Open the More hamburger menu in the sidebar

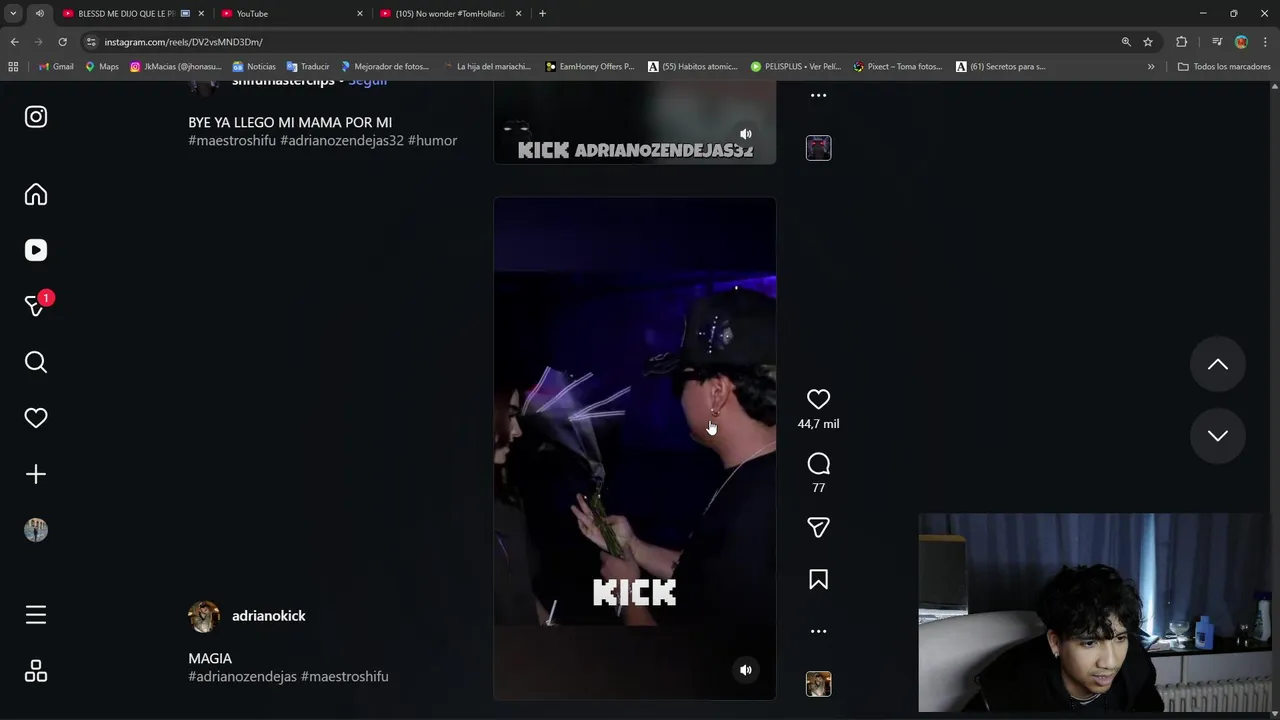click(36, 615)
